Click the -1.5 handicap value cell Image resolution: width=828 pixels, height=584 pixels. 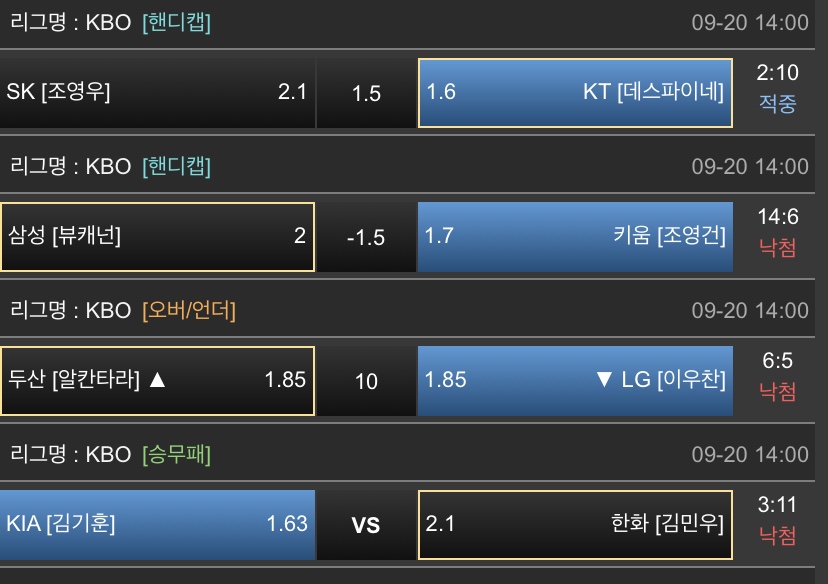(x=367, y=237)
